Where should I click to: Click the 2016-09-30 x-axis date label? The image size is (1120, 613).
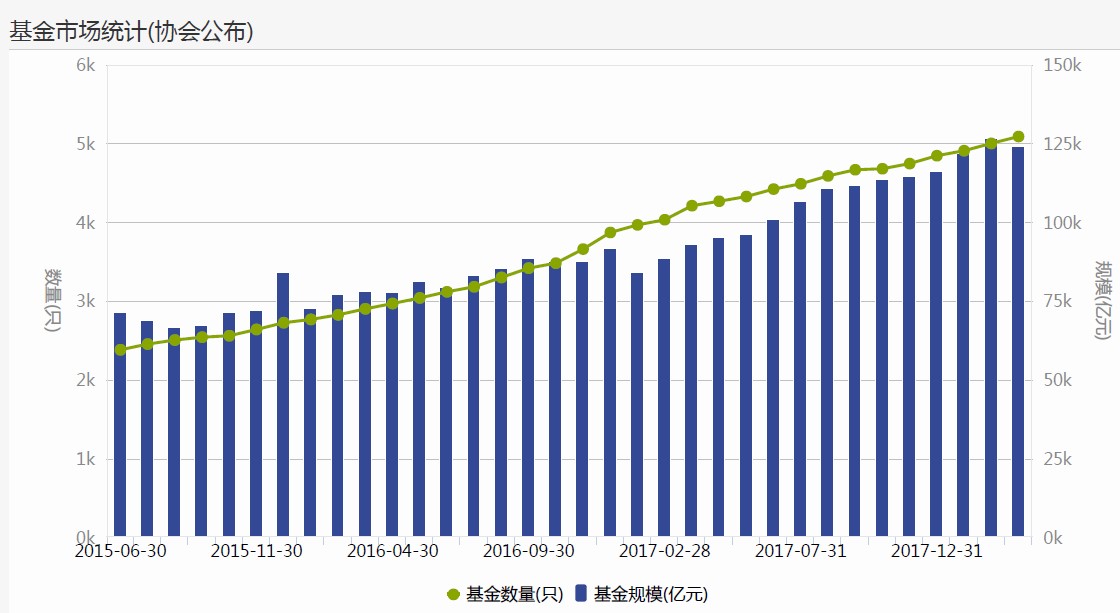[x=528, y=551]
